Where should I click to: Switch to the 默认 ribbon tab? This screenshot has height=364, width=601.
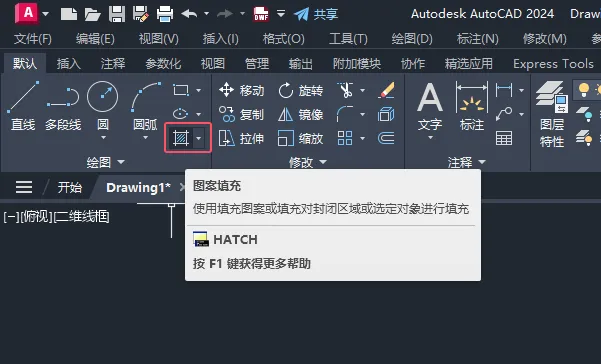tap(25, 63)
